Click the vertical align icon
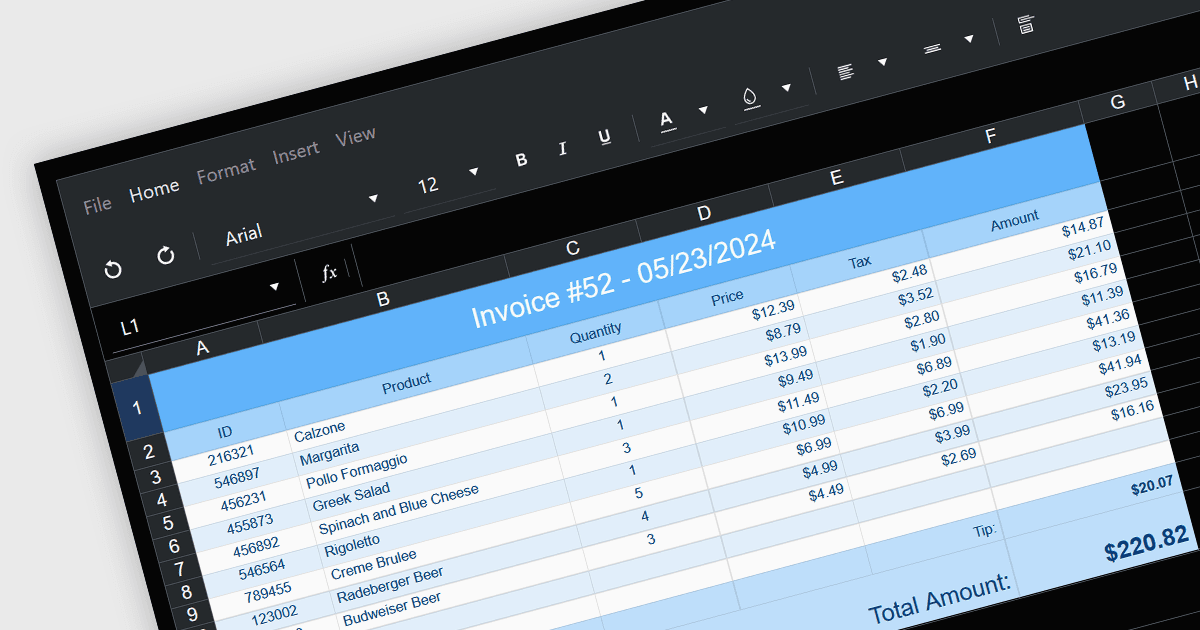The height and width of the screenshot is (630, 1200). [932, 49]
